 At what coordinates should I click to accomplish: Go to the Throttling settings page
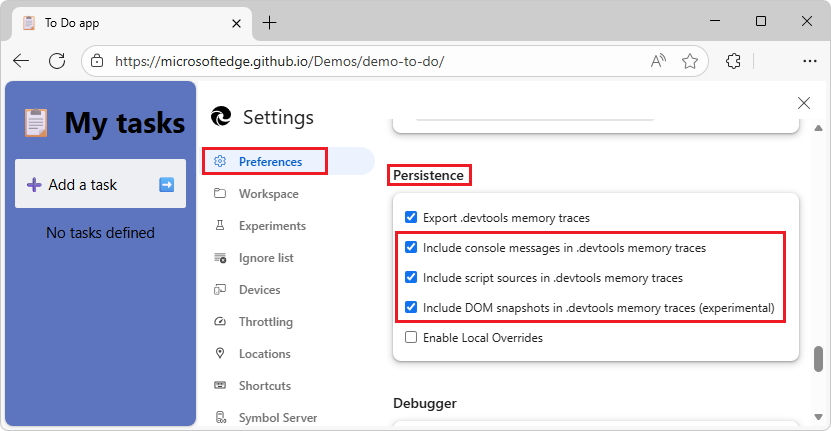pyautogui.click(x=265, y=322)
